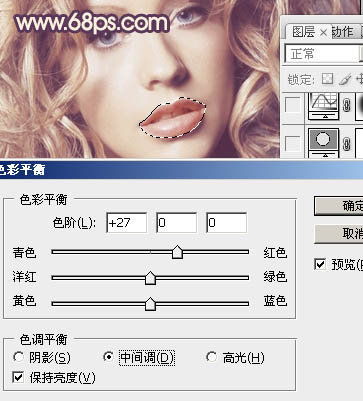The image size is (363, 401).
Task: Click the 黄色 label
Action: pyautogui.click(x=24, y=301)
